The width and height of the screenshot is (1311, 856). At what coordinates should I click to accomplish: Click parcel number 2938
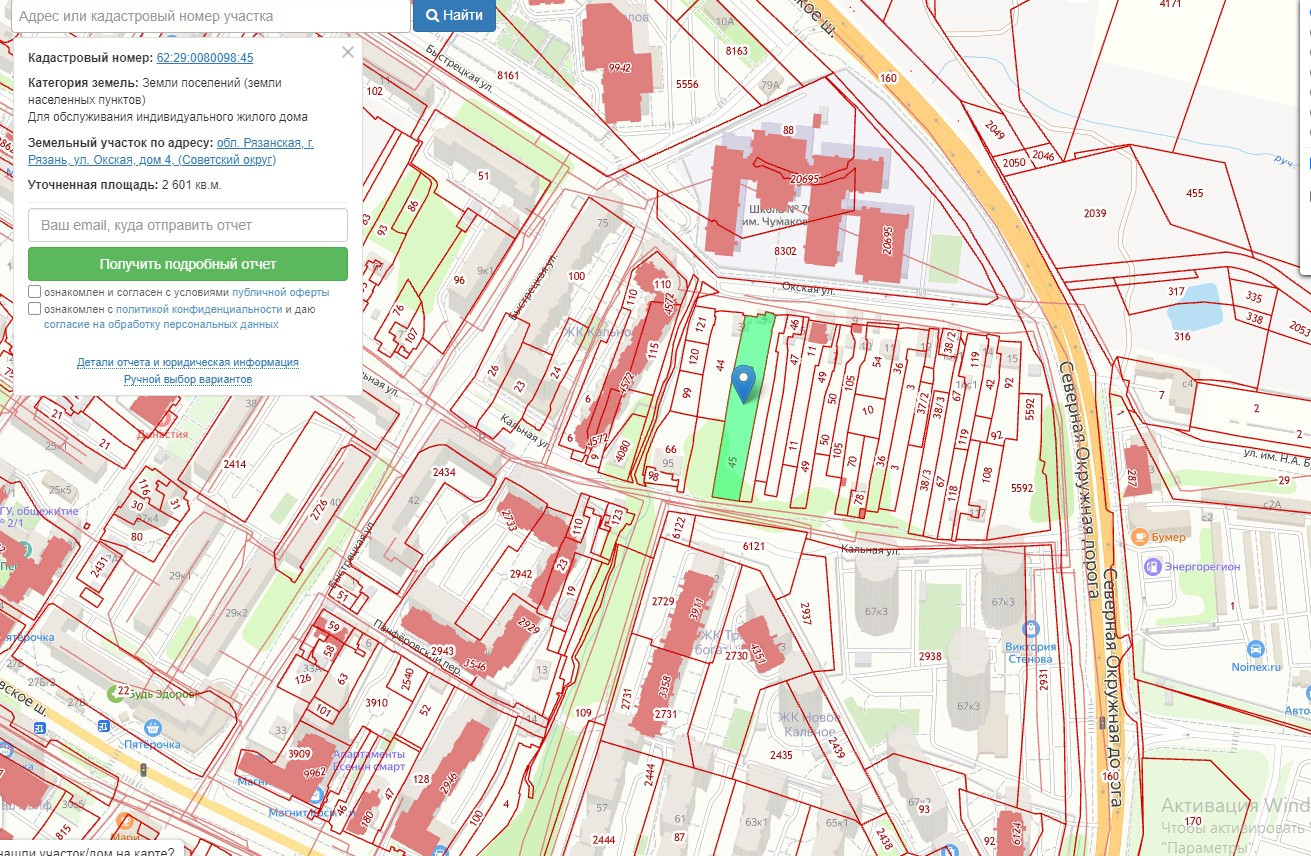click(x=930, y=656)
